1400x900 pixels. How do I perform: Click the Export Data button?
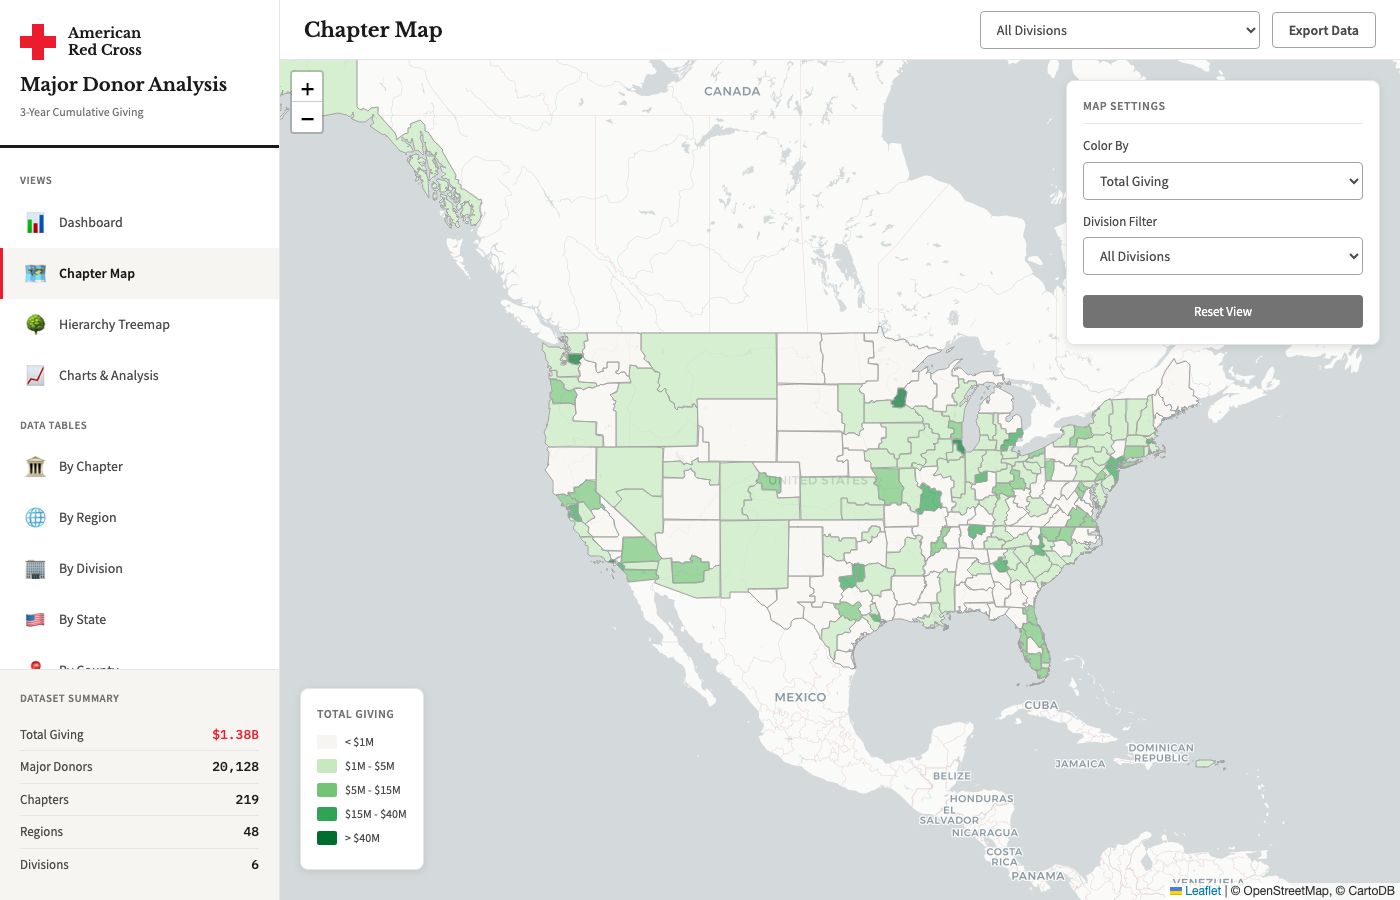coord(1323,30)
